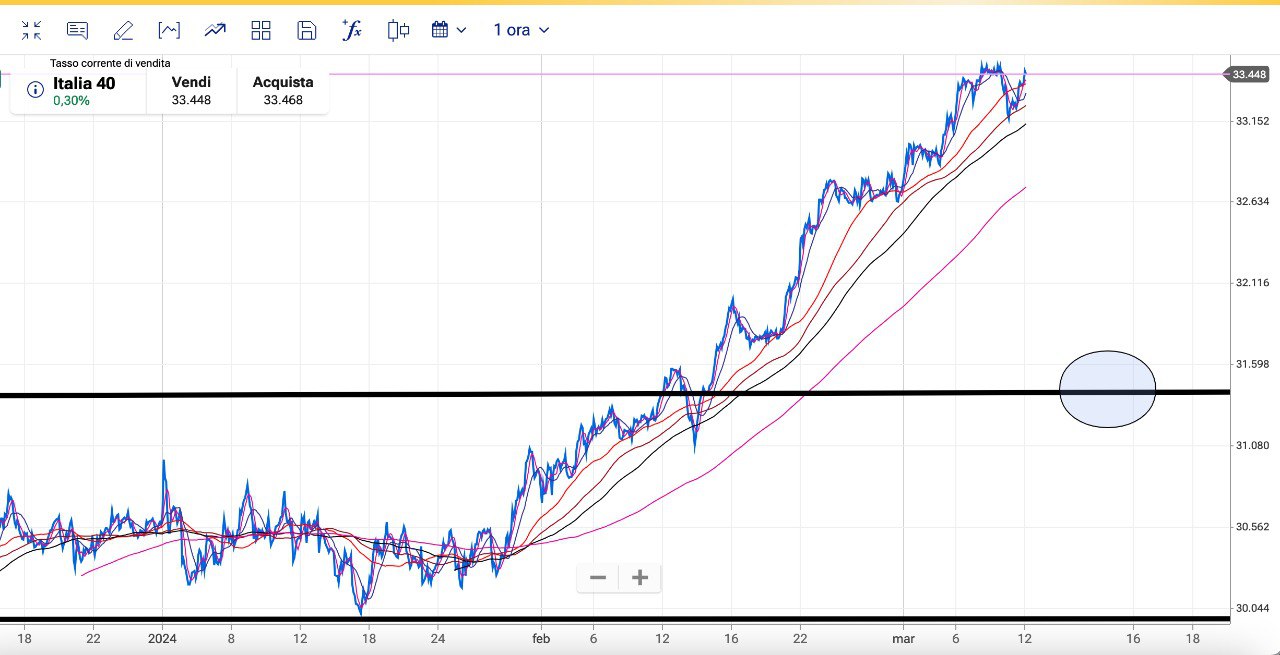Click the info icon next to Italia 40
The width and height of the screenshot is (1280, 655).
[35, 90]
